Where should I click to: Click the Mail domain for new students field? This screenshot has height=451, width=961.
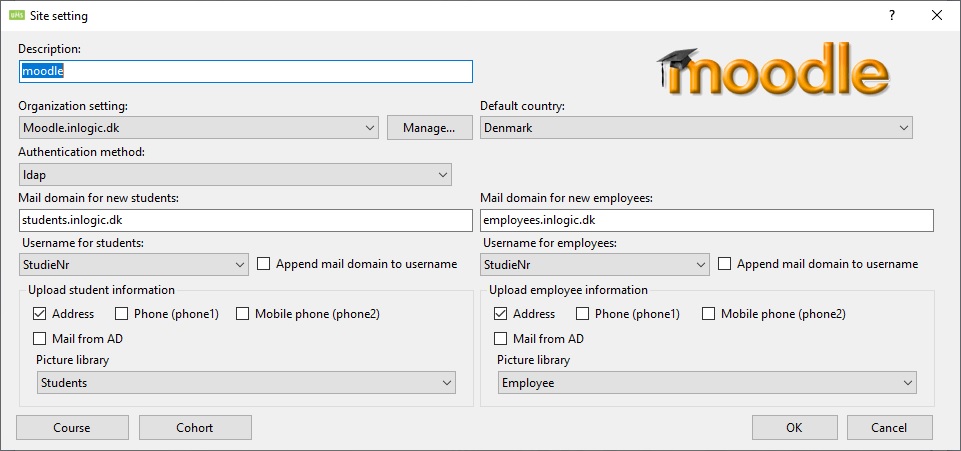[245, 220]
